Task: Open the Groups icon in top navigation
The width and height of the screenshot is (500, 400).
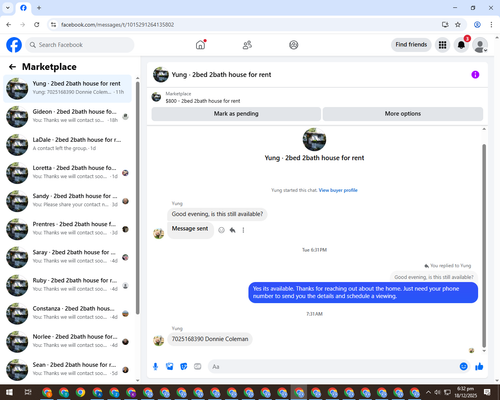Action: pos(294,45)
